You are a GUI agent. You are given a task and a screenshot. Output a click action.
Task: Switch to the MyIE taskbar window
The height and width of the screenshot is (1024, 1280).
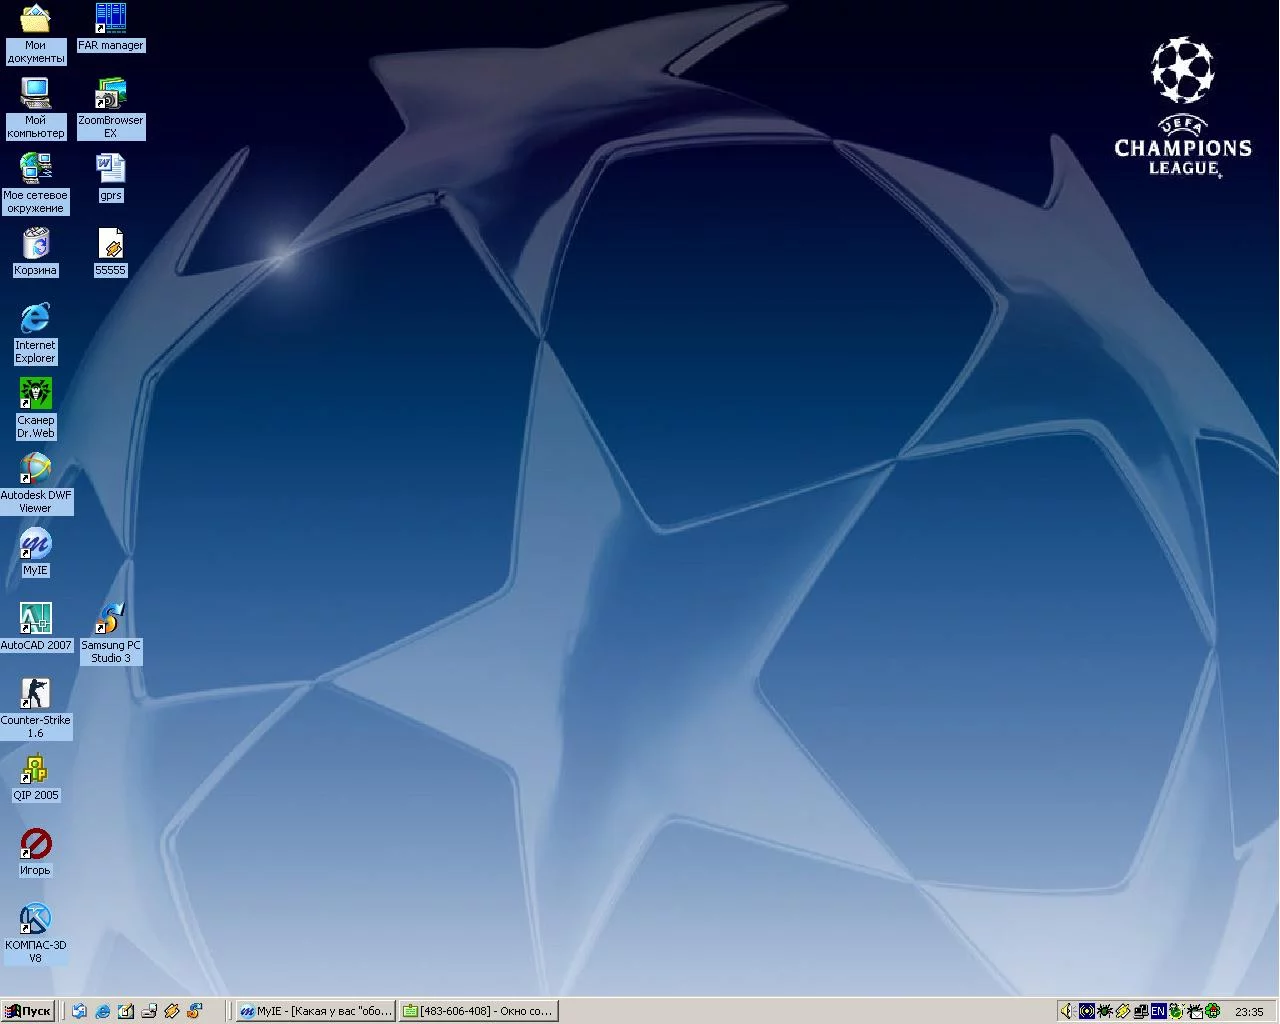tap(316, 1011)
